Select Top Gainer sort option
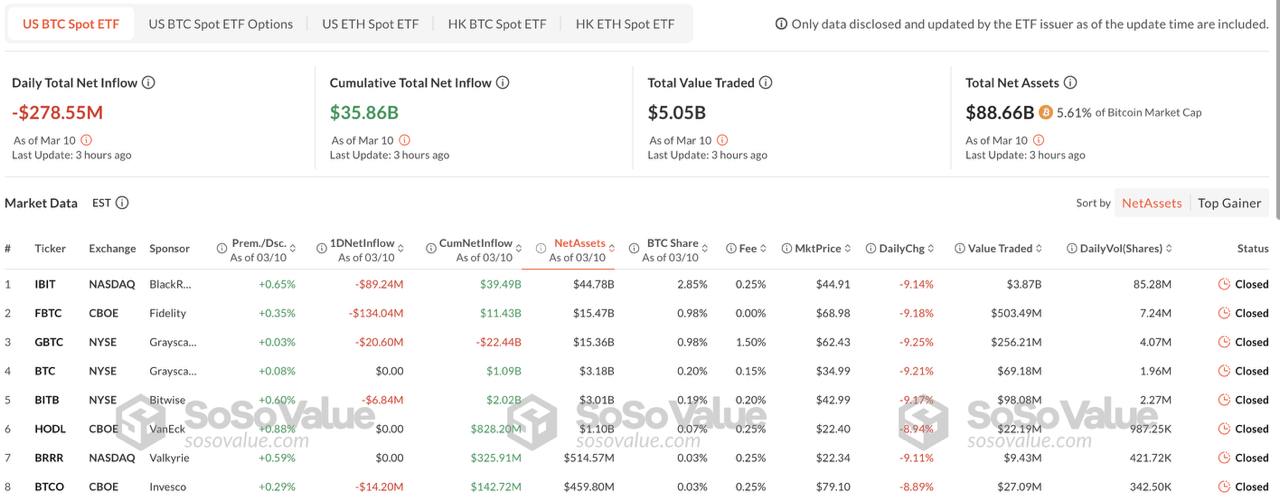 coord(1229,203)
